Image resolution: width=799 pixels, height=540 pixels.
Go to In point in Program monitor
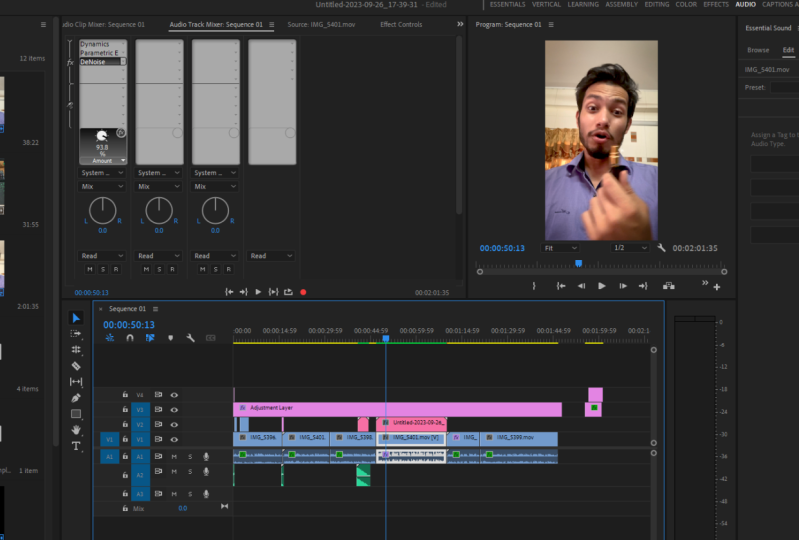click(561, 286)
